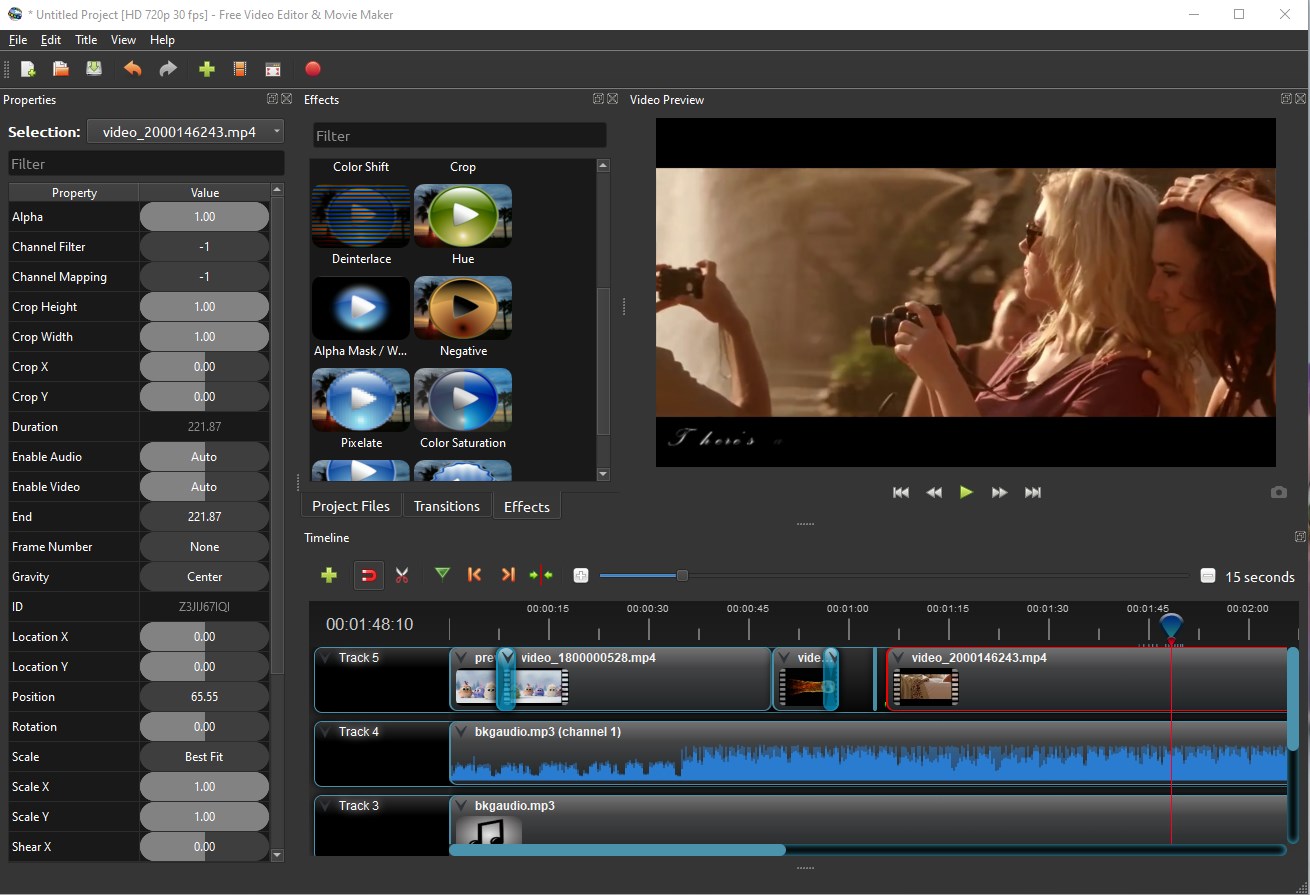This screenshot has width=1310, height=895.
Task: Click the green Import Files plus icon
Action: pos(207,69)
